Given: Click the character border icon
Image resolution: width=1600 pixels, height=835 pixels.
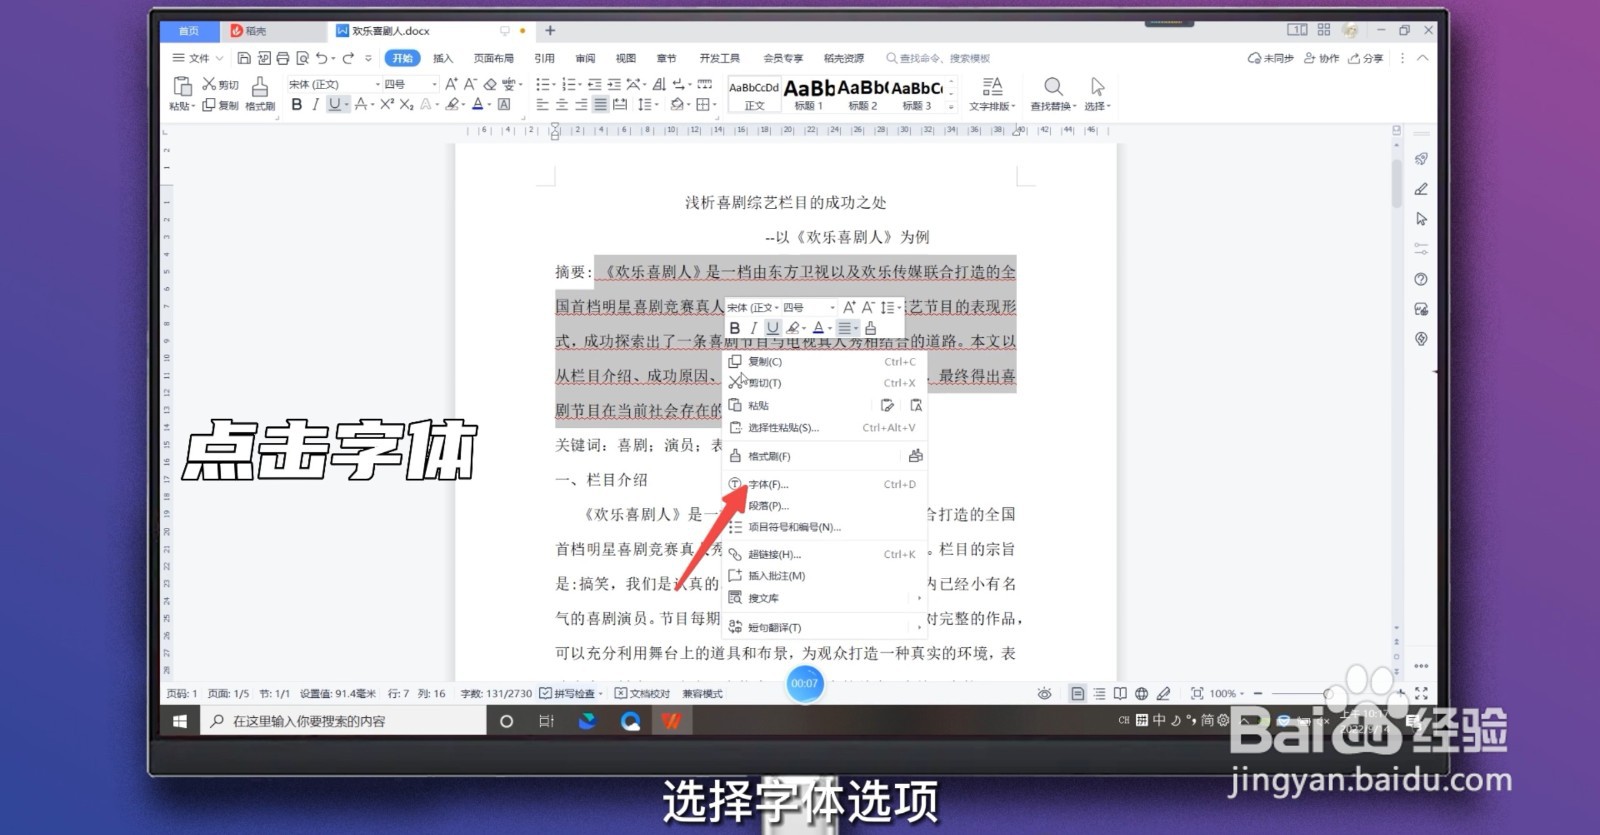Looking at the screenshot, I should point(504,104).
